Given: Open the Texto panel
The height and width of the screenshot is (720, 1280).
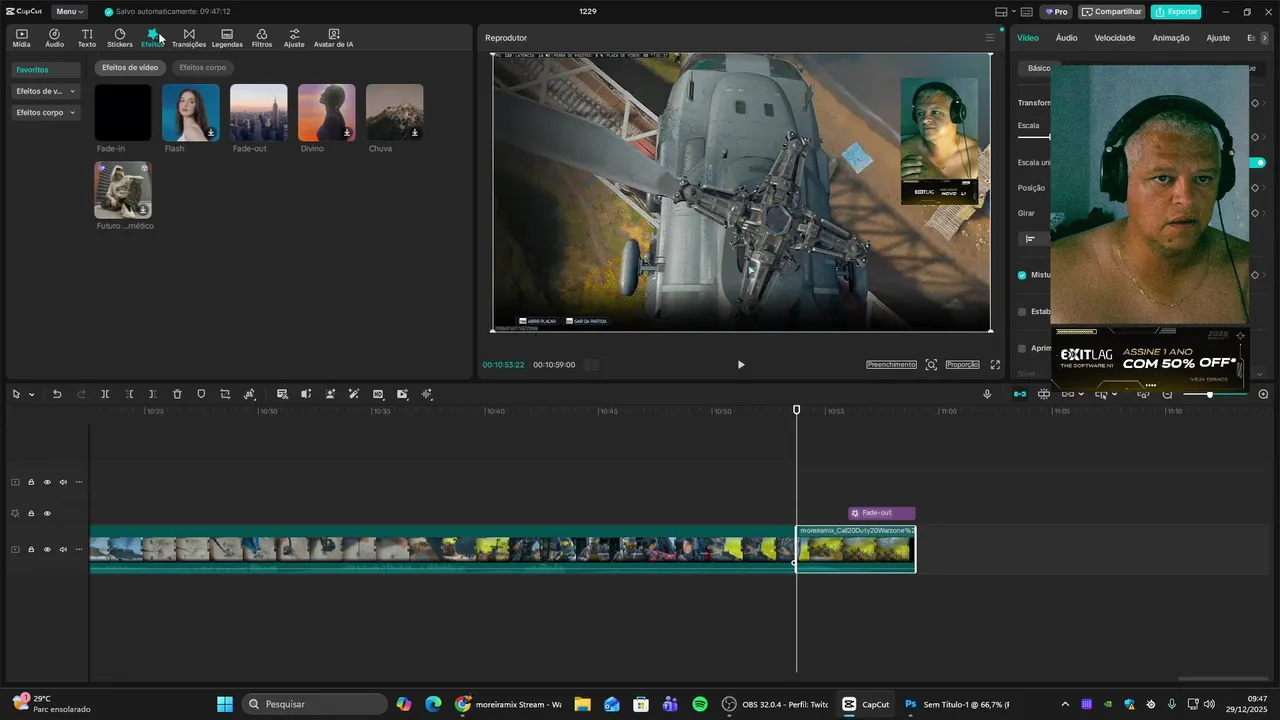Looking at the screenshot, I should tap(87, 38).
